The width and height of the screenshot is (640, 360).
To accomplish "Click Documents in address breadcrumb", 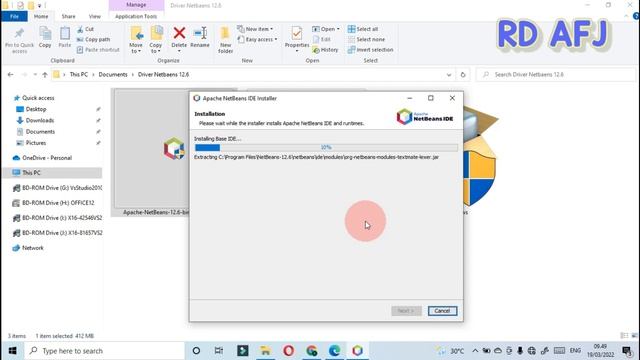I will tap(113, 75).
